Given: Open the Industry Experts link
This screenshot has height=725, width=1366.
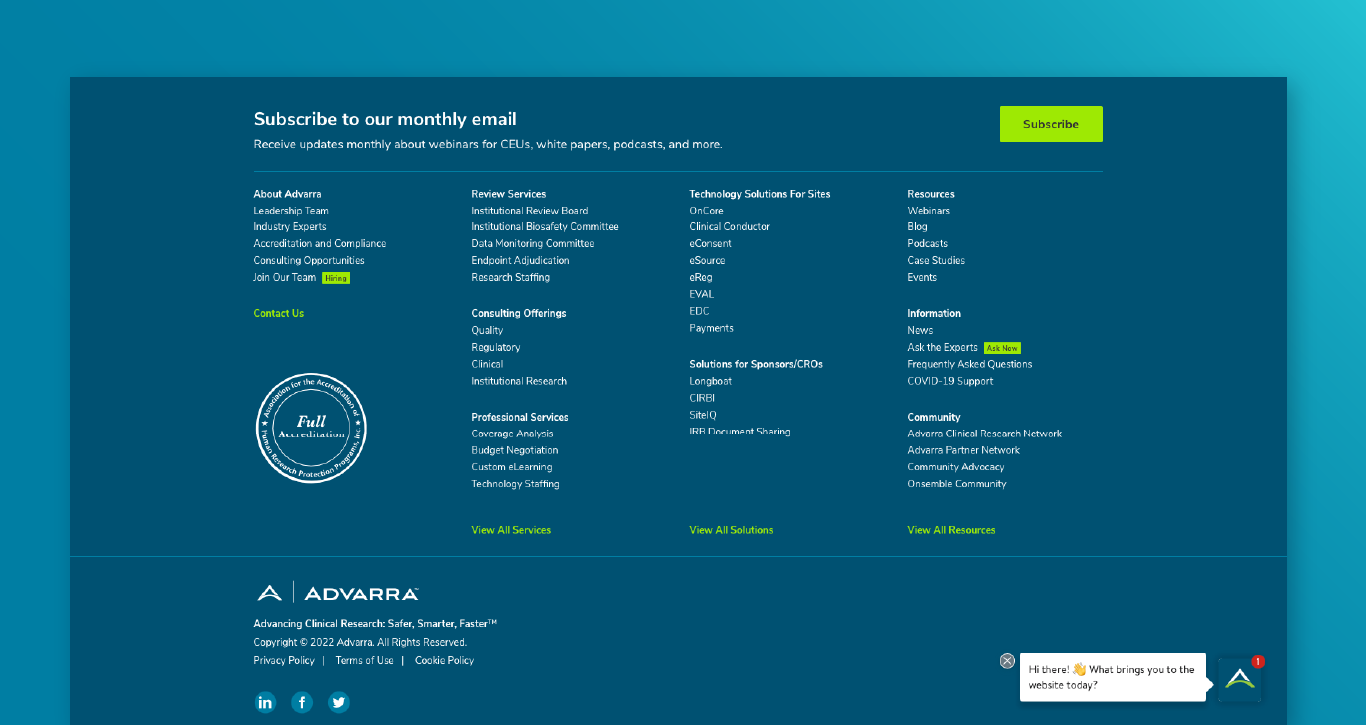Looking at the screenshot, I should tap(290, 227).
